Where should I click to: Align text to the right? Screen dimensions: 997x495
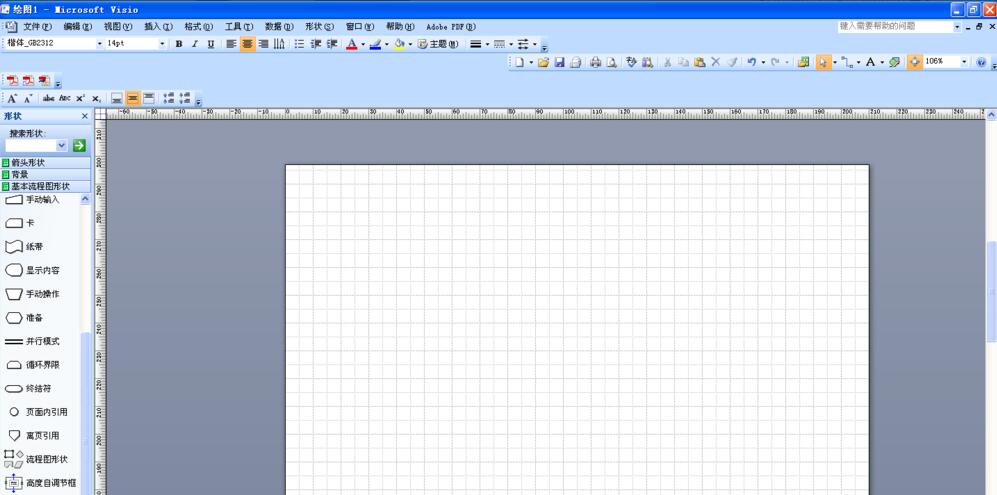point(263,45)
